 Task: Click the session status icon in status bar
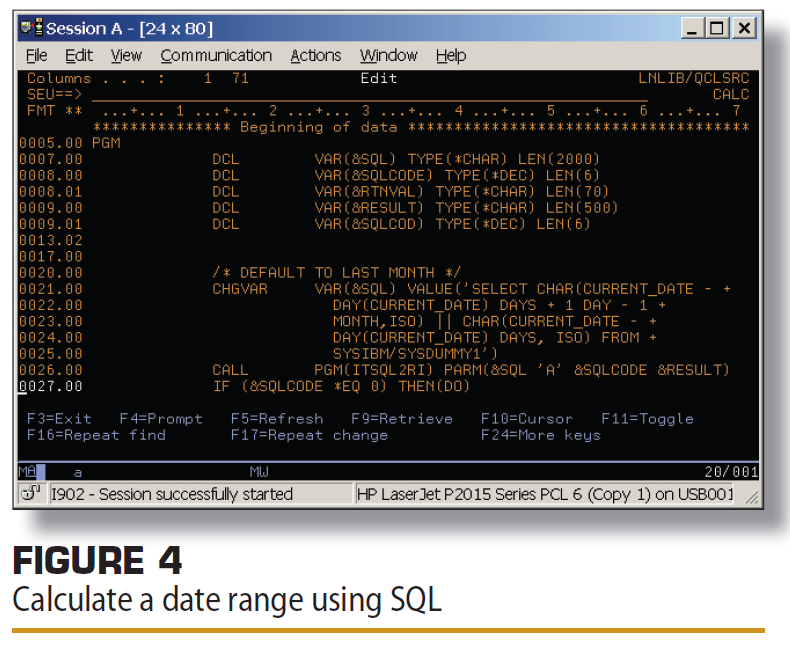31,494
